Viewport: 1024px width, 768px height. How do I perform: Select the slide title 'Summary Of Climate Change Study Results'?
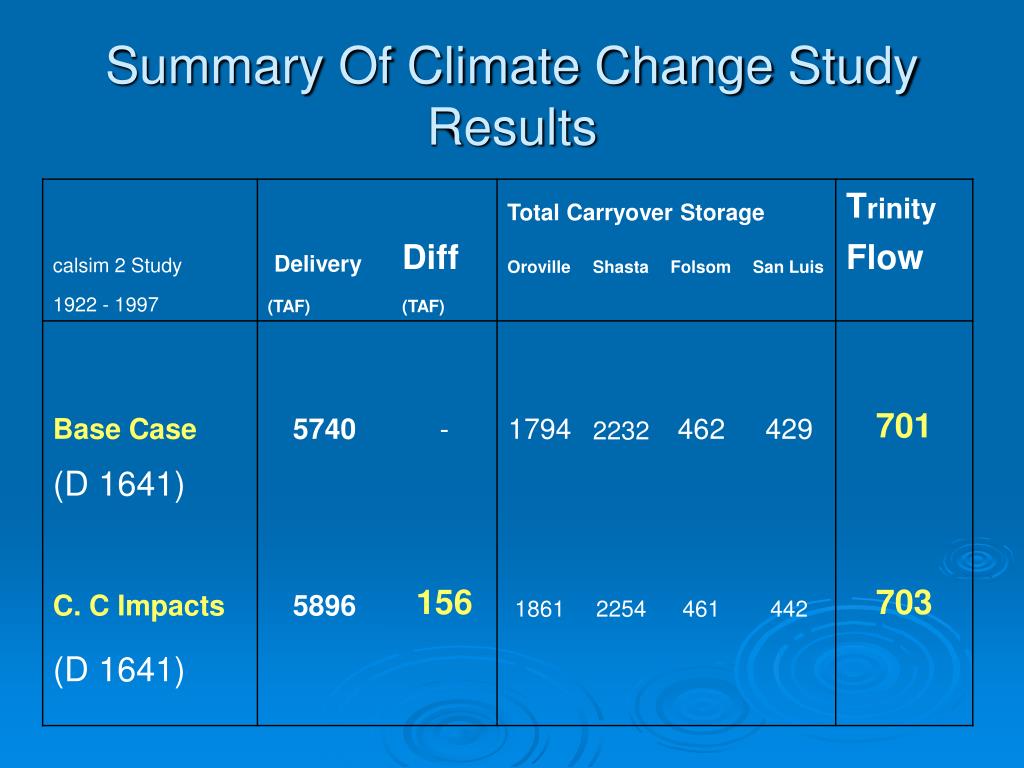[x=513, y=96]
